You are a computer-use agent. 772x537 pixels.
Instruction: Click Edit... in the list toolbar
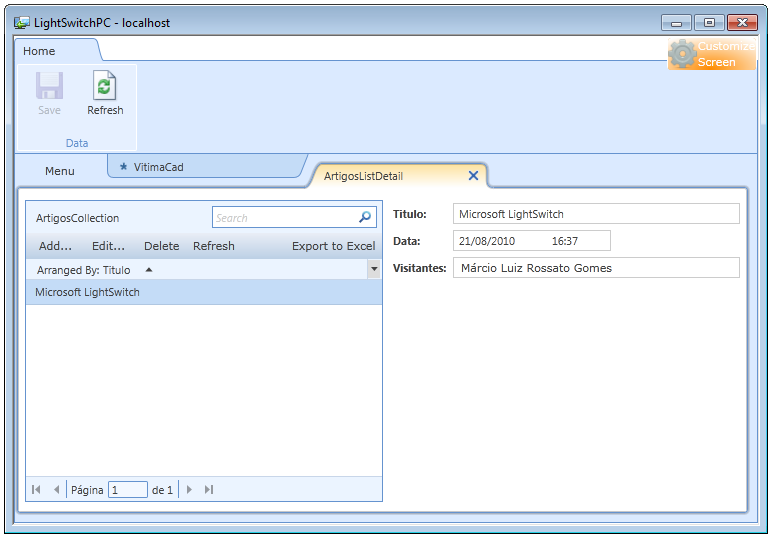click(108, 246)
